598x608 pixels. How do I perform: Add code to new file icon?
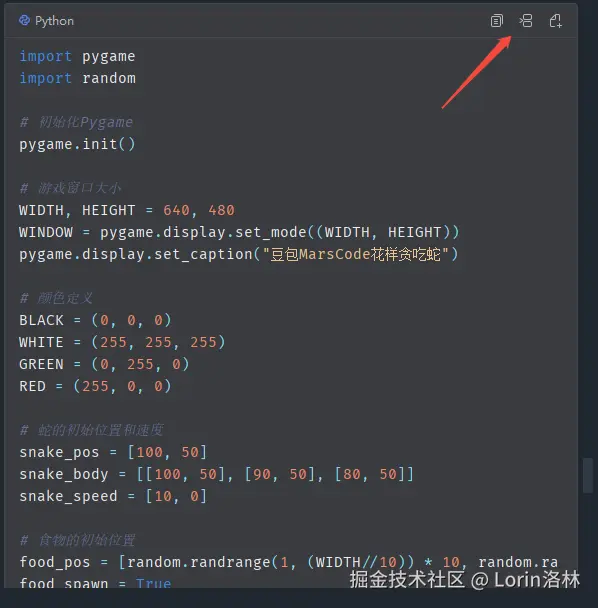pyautogui.click(x=555, y=21)
